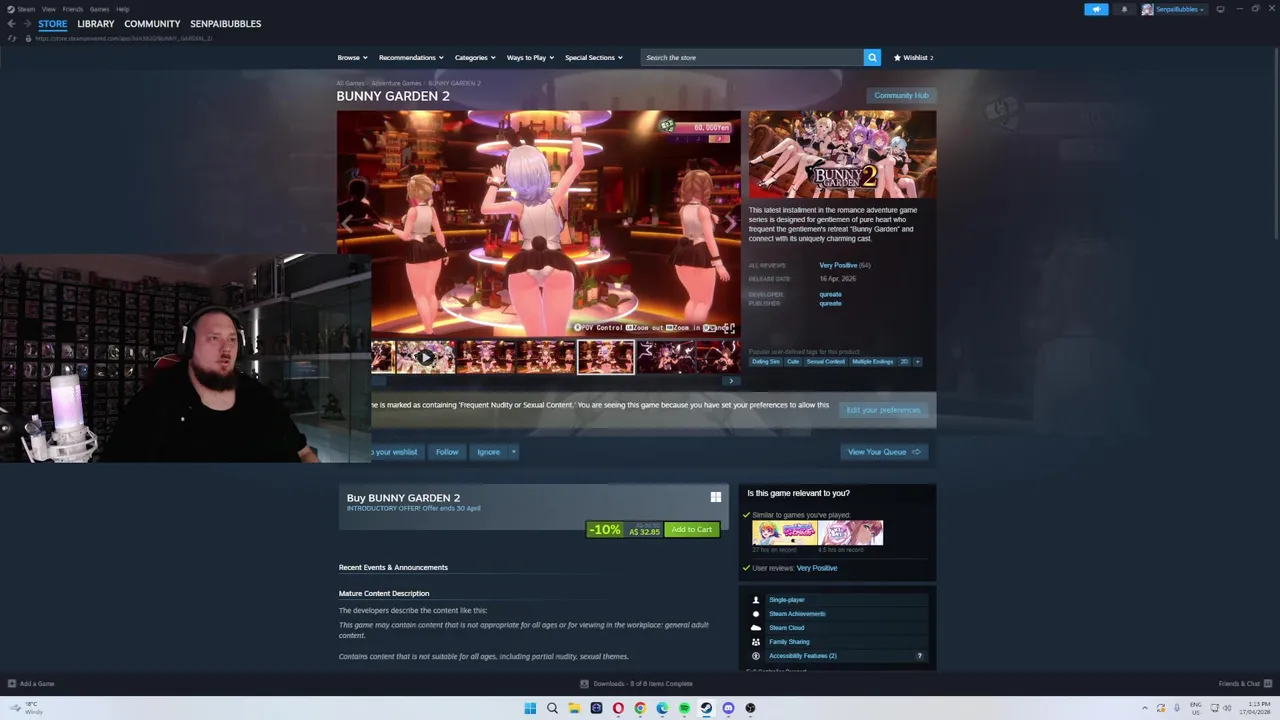The width and height of the screenshot is (1280, 720).
Task: Click the search magnifier button in store
Action: (x=872, y=58)
